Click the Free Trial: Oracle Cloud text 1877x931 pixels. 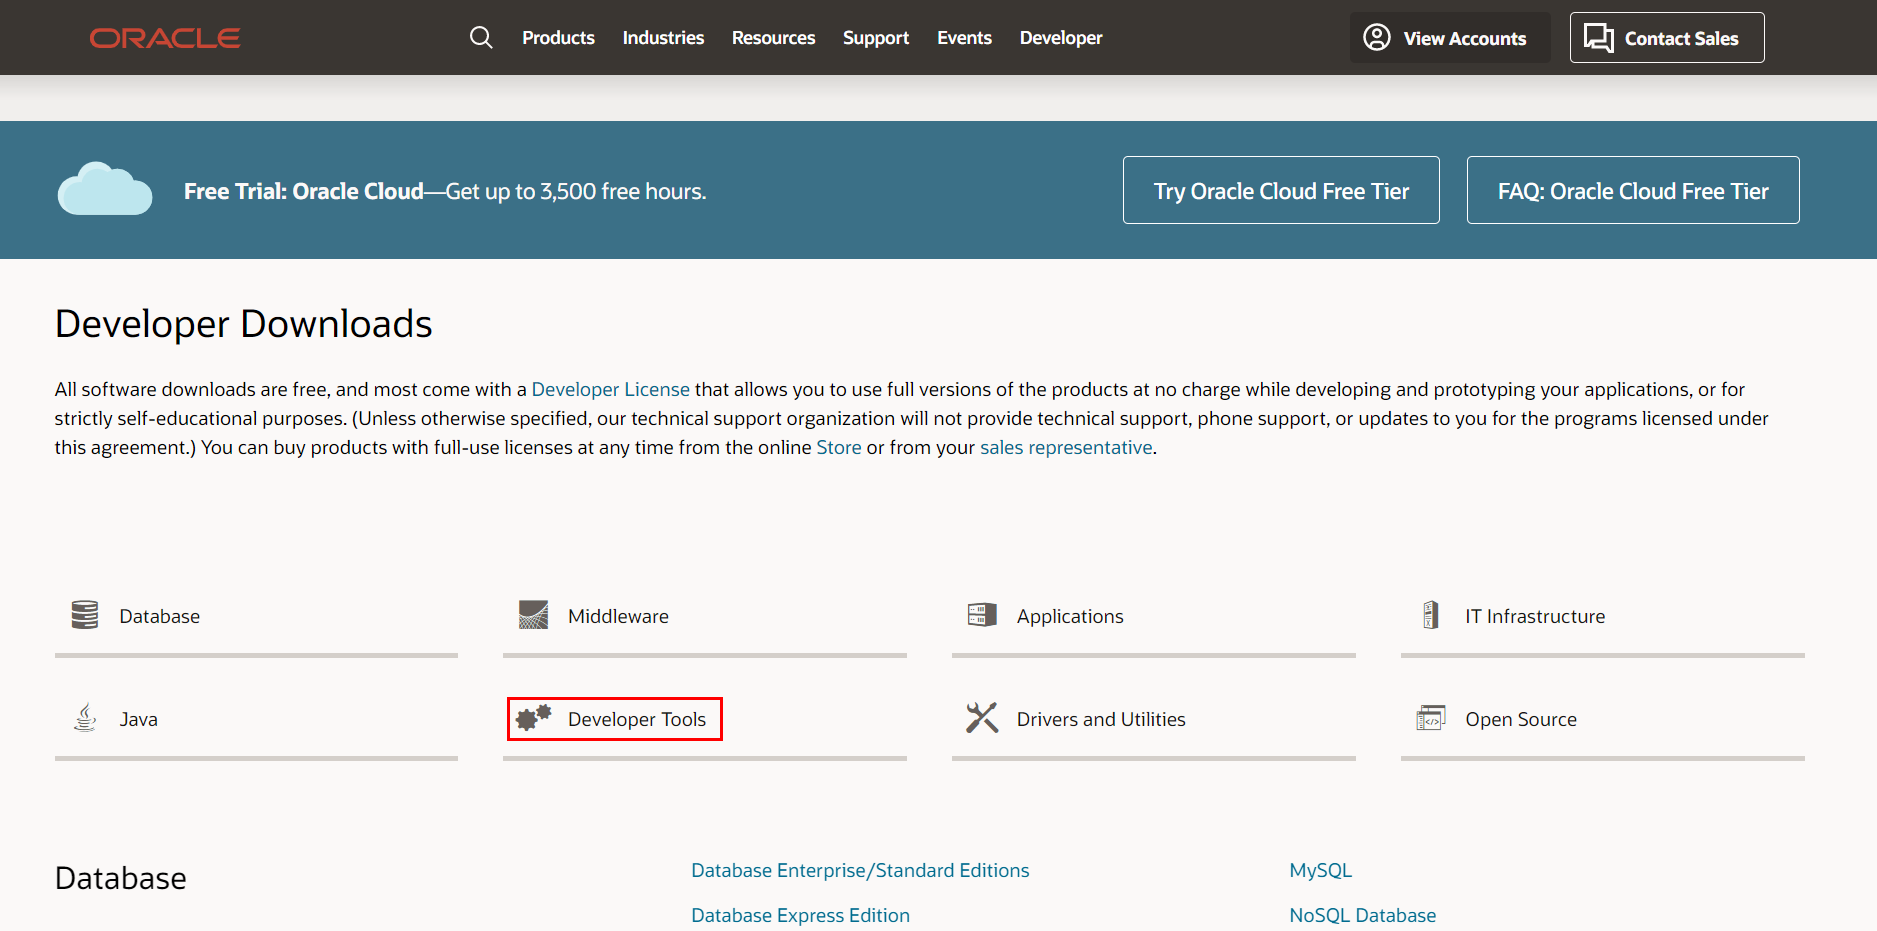tap(304, 191)
